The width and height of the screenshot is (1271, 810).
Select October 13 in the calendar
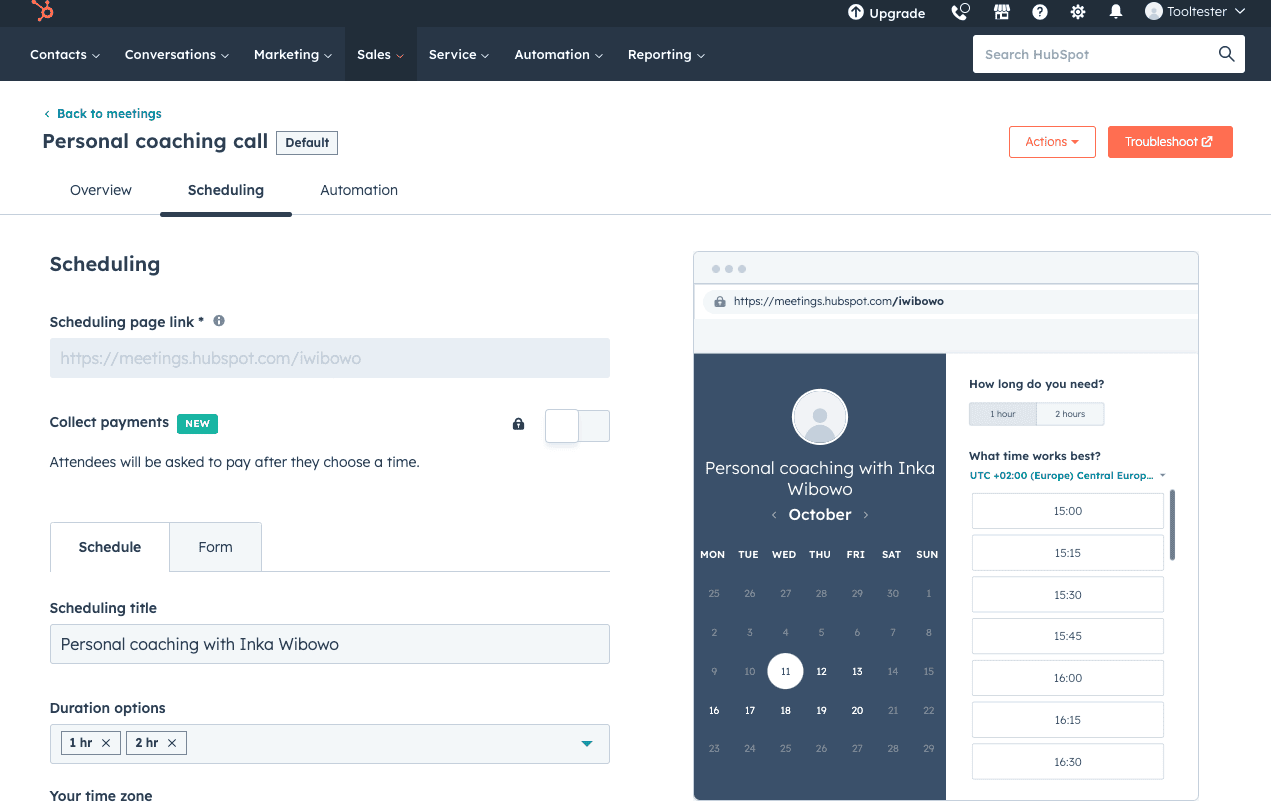[x=857, y=672]
